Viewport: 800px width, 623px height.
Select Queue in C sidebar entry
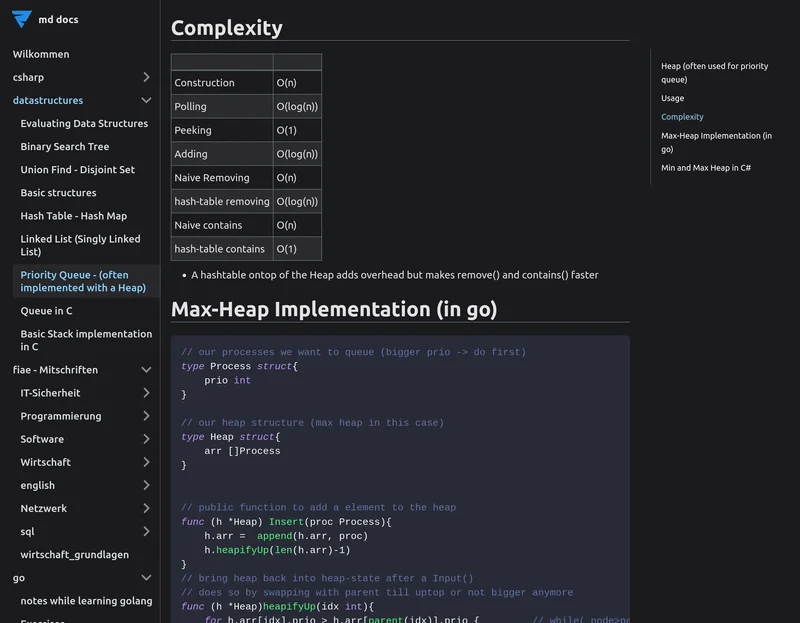(47, 311)
